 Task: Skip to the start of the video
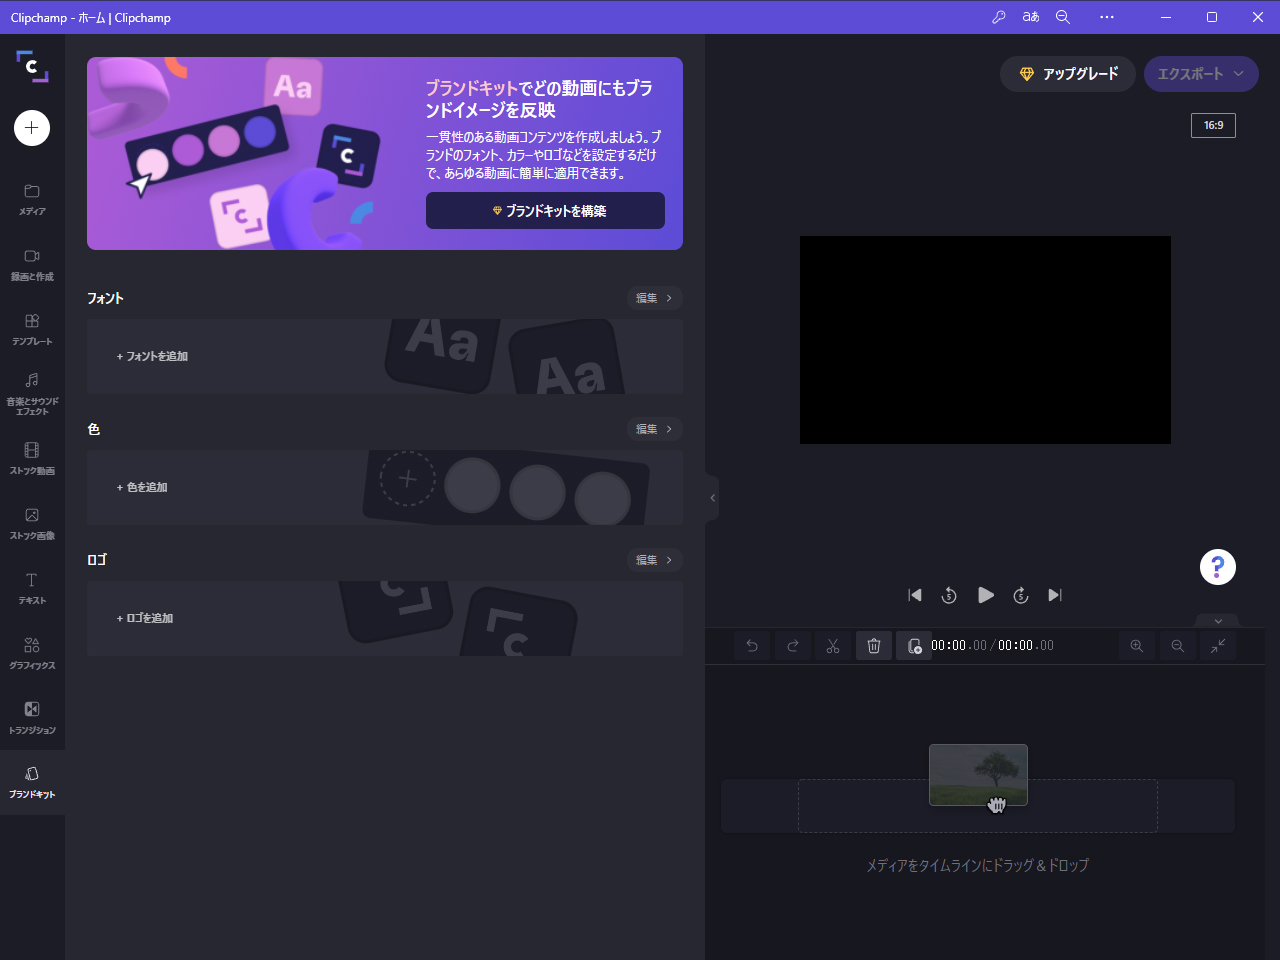coord(915,595)
